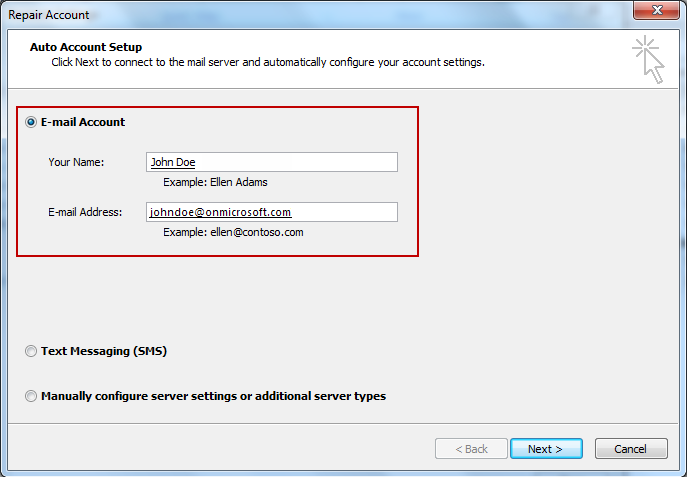Select the E-mail Account radio button

[x=31, y=122]
